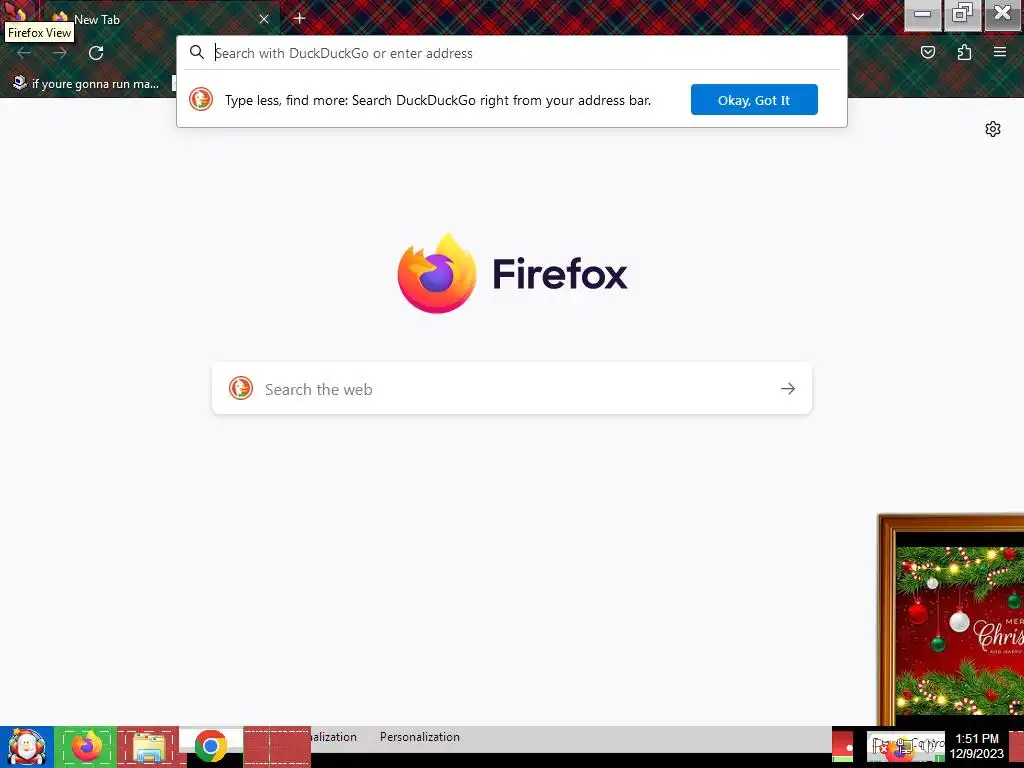1024x768 pixels.
Task: Go forward one page
Action: (x=60, y=52)
